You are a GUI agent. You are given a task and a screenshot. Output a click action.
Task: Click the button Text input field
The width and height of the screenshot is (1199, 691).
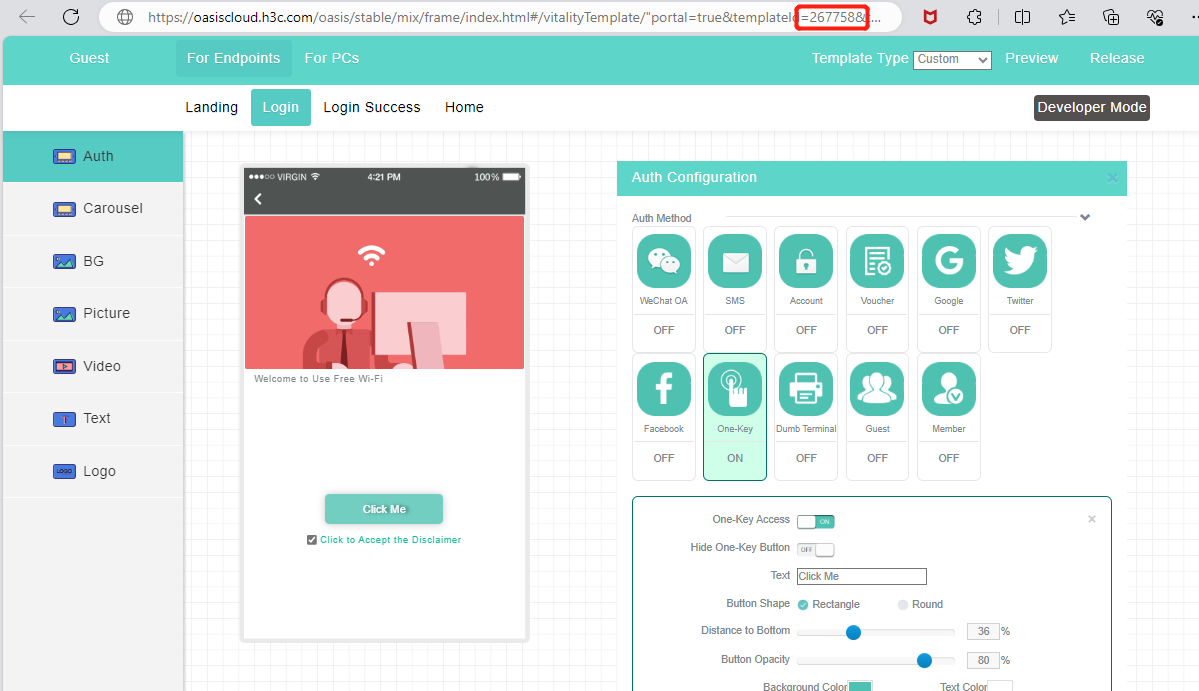coord(862,576)
